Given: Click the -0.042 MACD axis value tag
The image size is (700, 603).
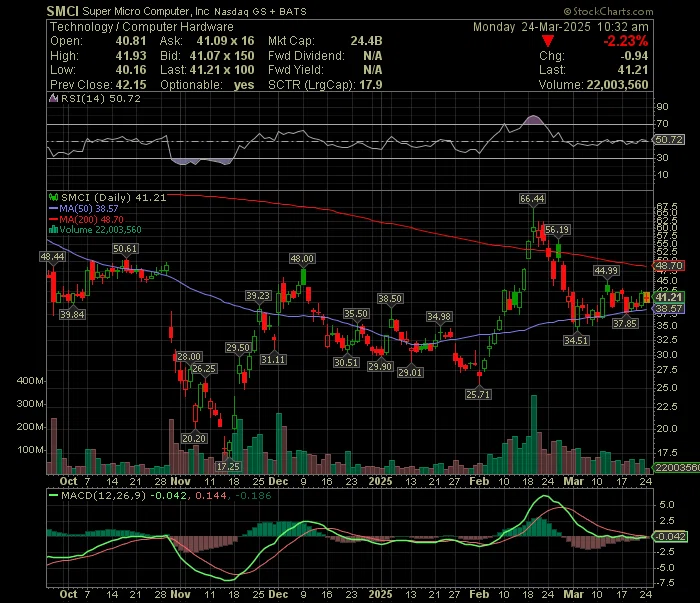Looking at the screenshot, I should pyautogui.click(x=670, y=536).
